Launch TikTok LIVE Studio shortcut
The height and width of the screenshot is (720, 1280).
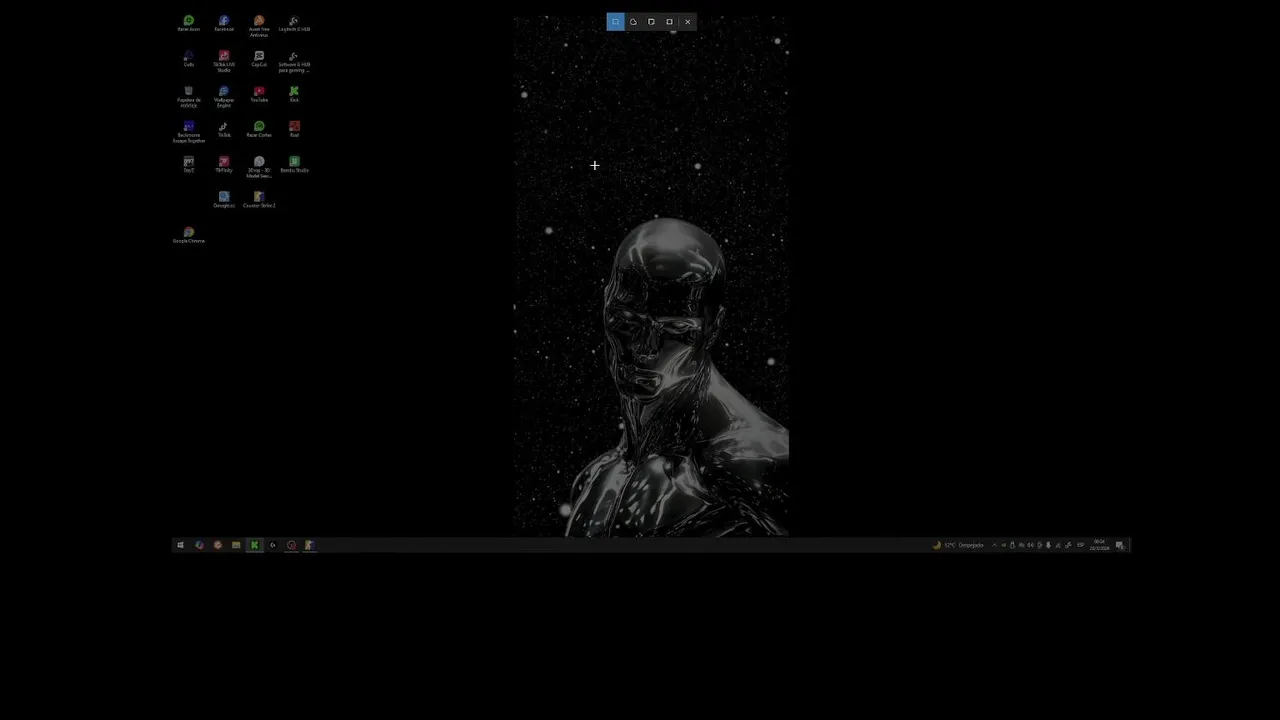pos(224,61)
